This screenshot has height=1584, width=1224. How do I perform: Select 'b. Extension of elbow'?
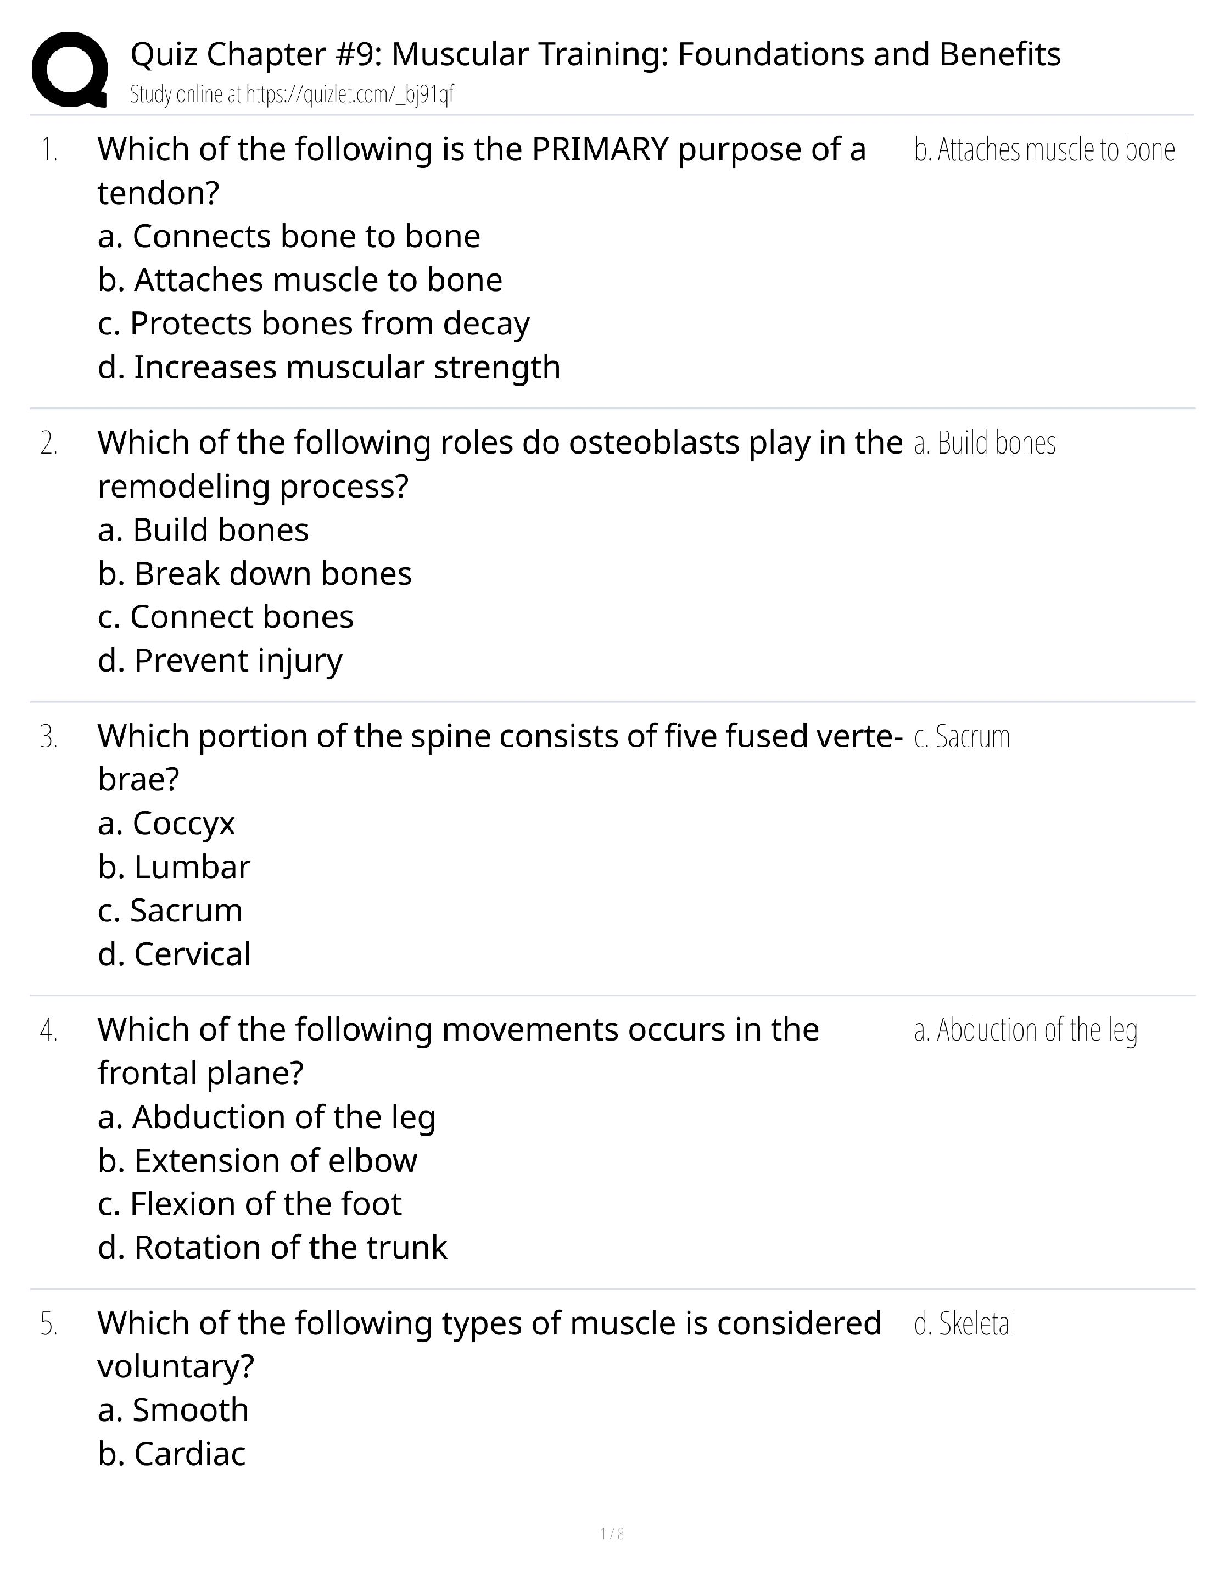coord(258,1161)
